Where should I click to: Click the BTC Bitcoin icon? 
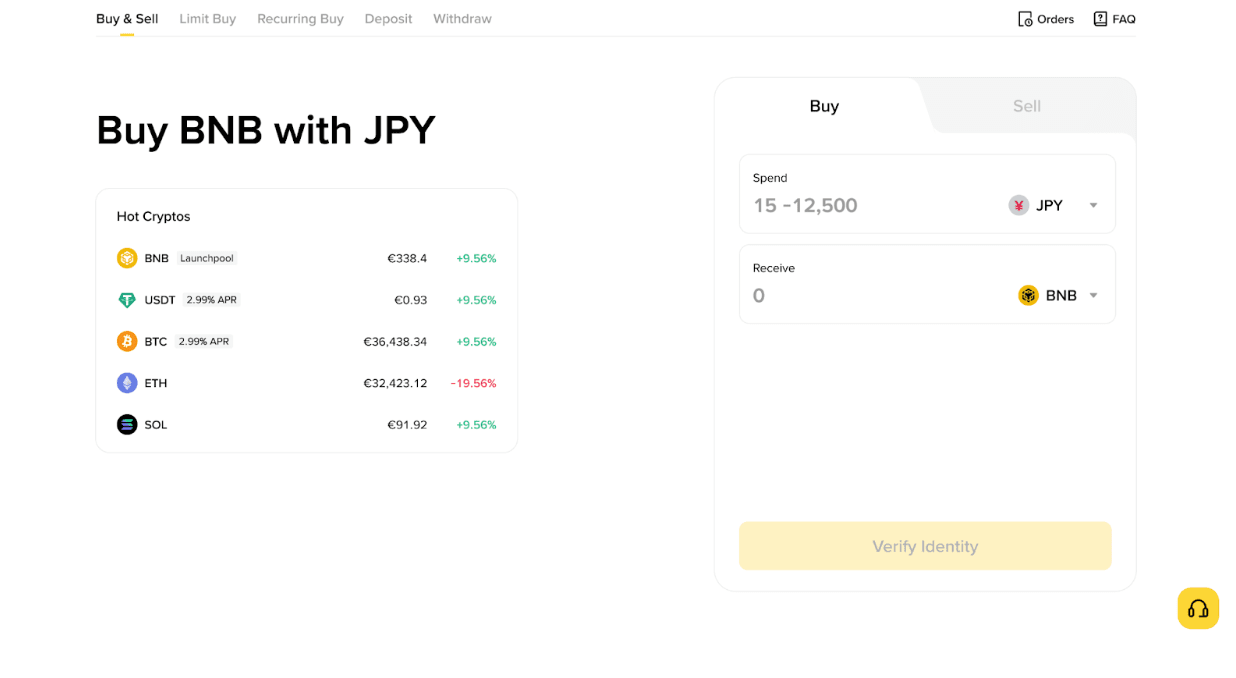[127, 341]
